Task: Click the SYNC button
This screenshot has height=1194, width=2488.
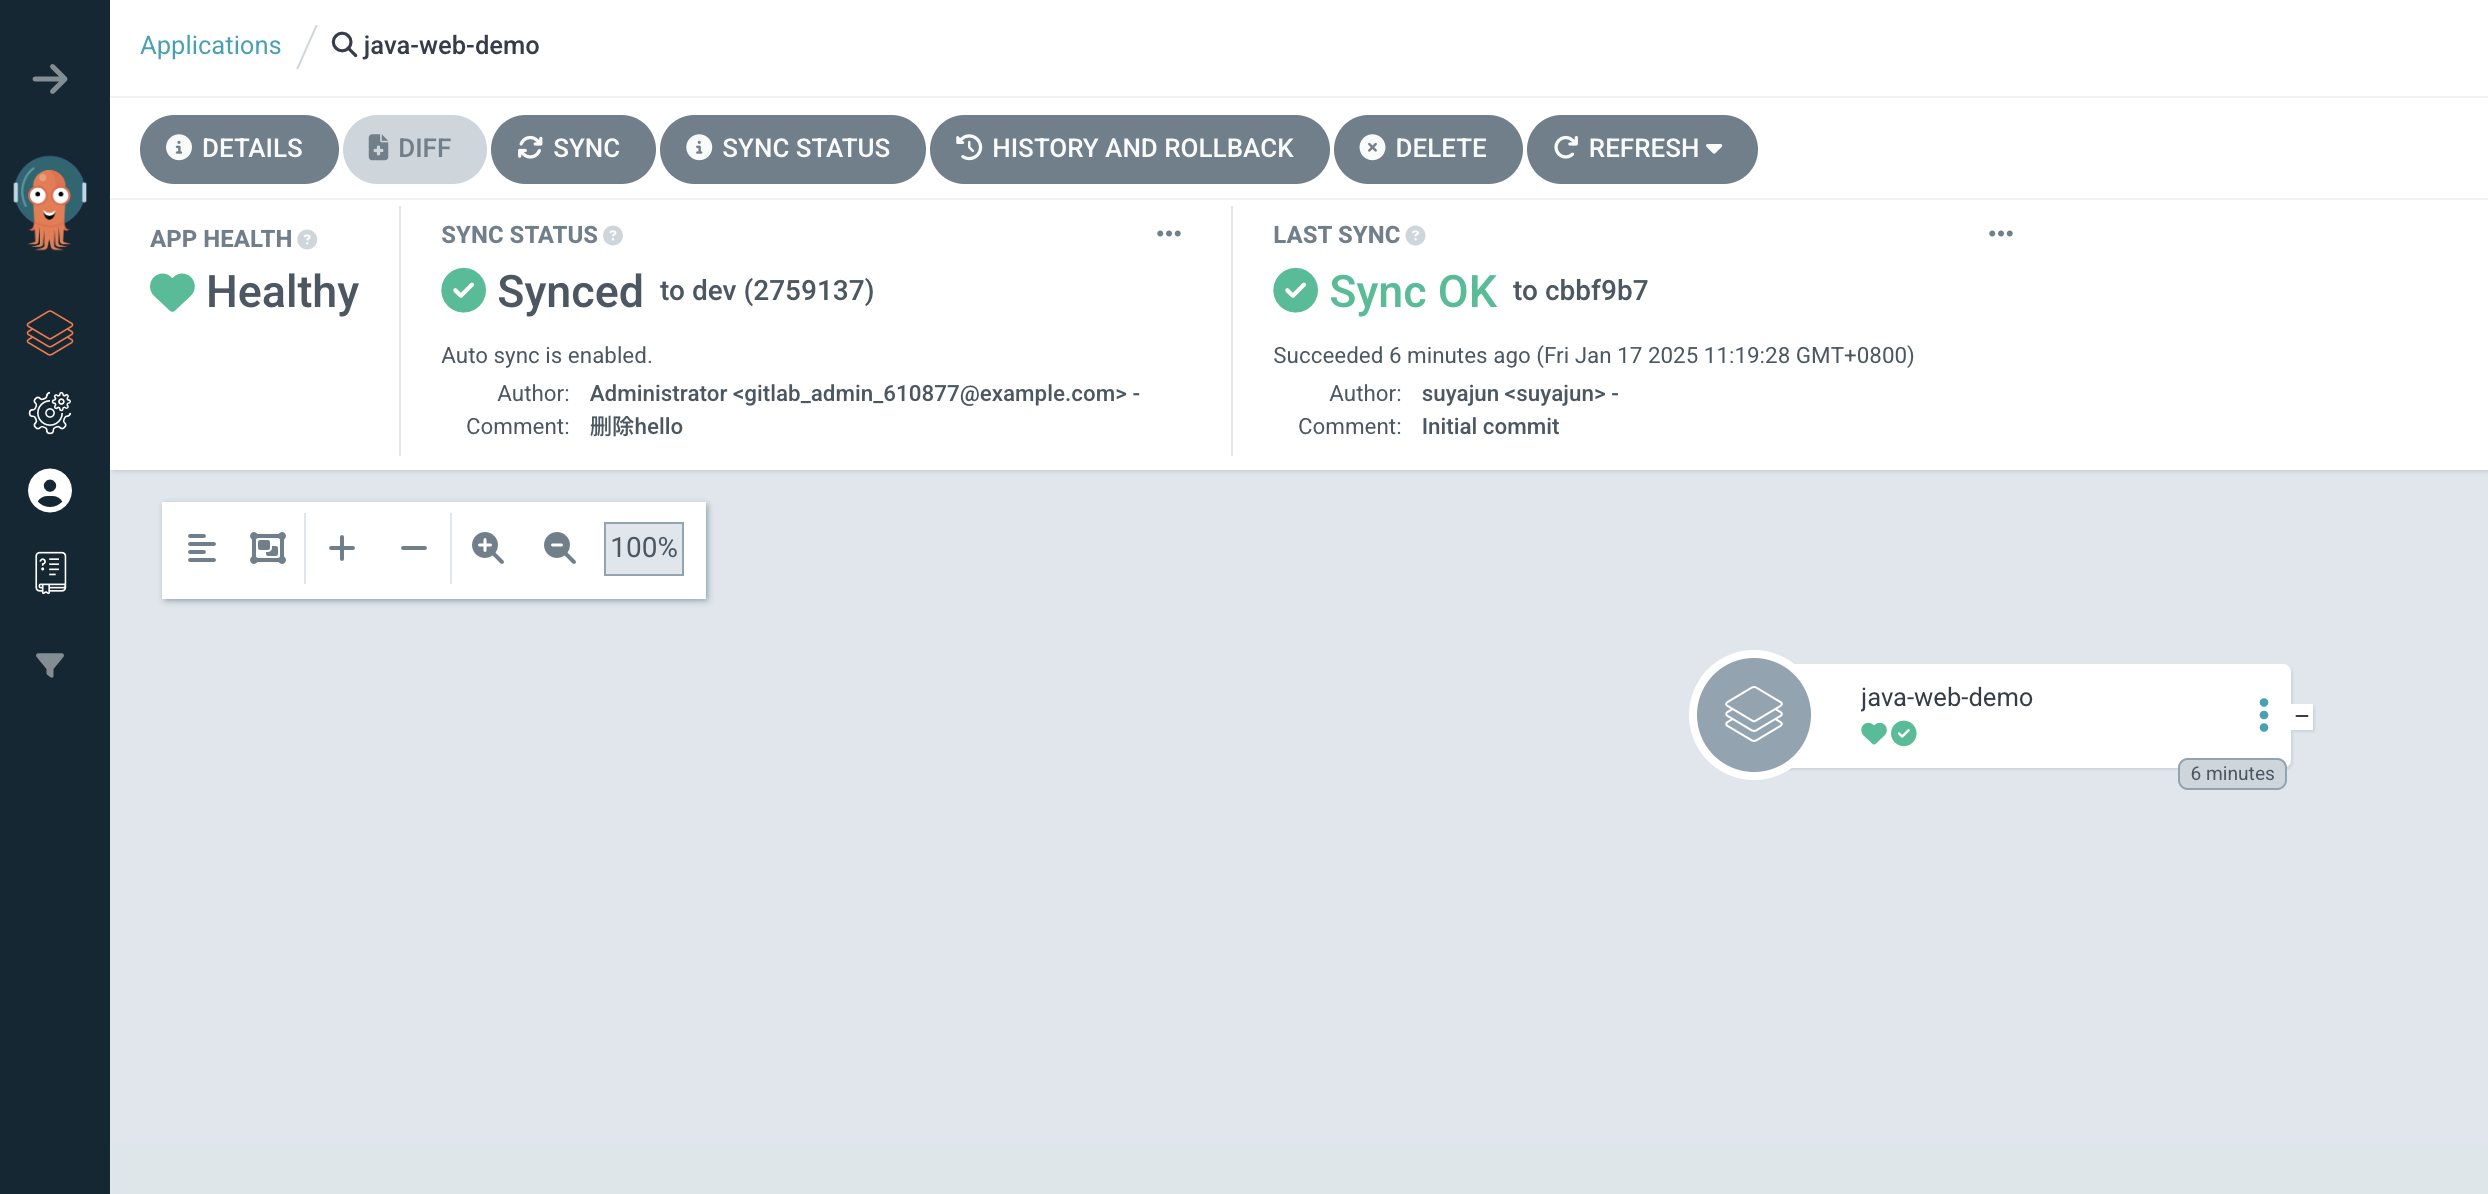Action: tap(571, 149)
